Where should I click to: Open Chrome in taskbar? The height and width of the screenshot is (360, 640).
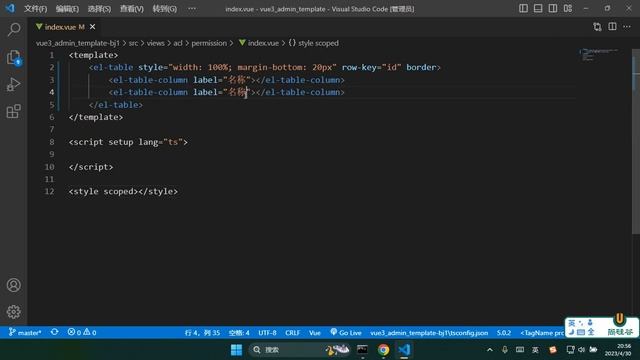[x=383, y=350]
